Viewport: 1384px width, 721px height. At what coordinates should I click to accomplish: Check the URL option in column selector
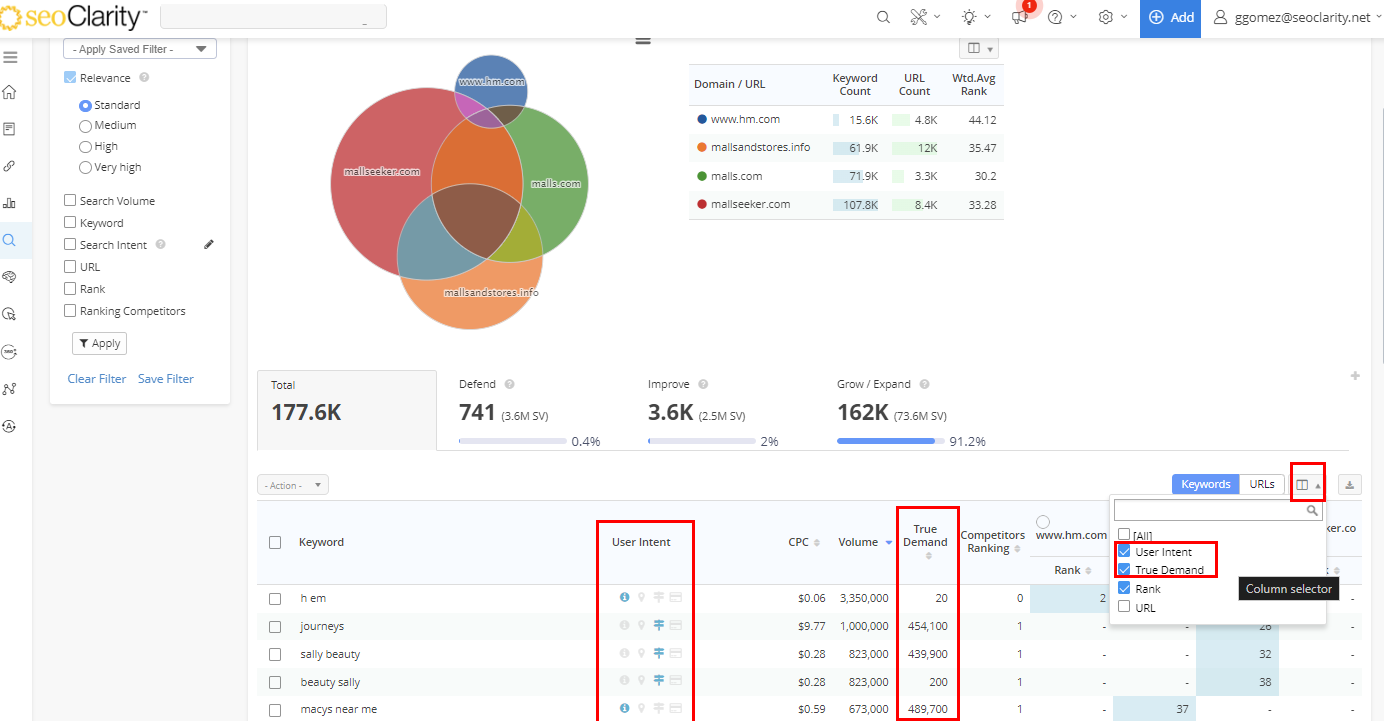pos(1125,607)
